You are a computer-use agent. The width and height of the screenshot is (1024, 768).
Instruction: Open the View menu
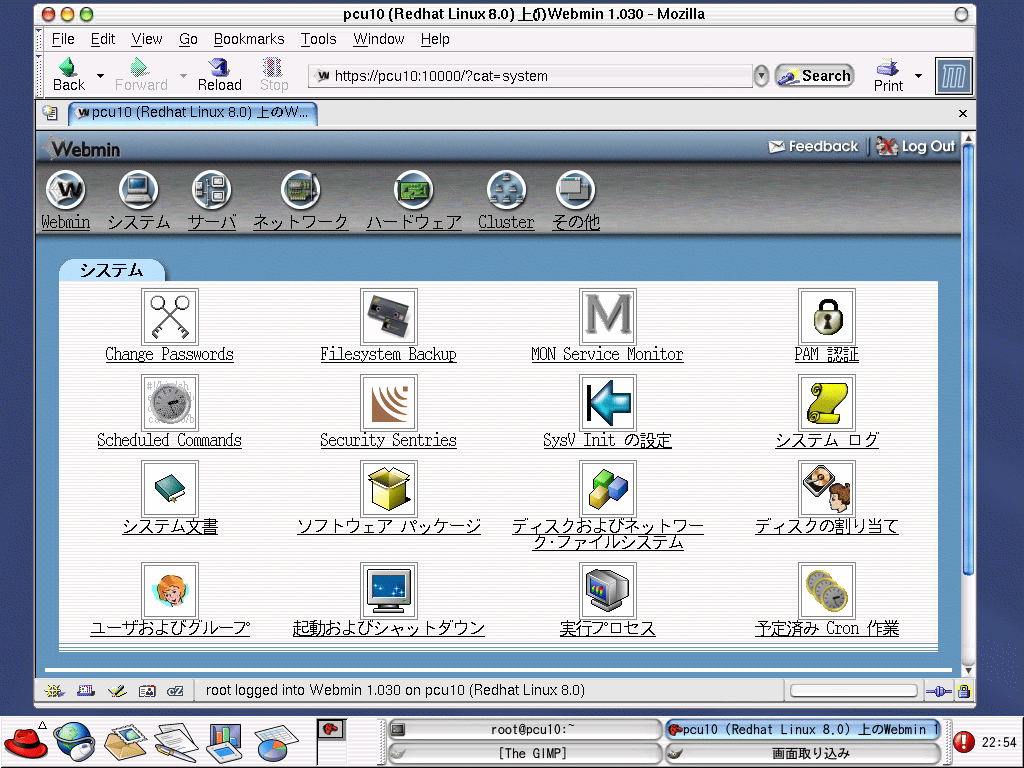[x=146, y=39]
